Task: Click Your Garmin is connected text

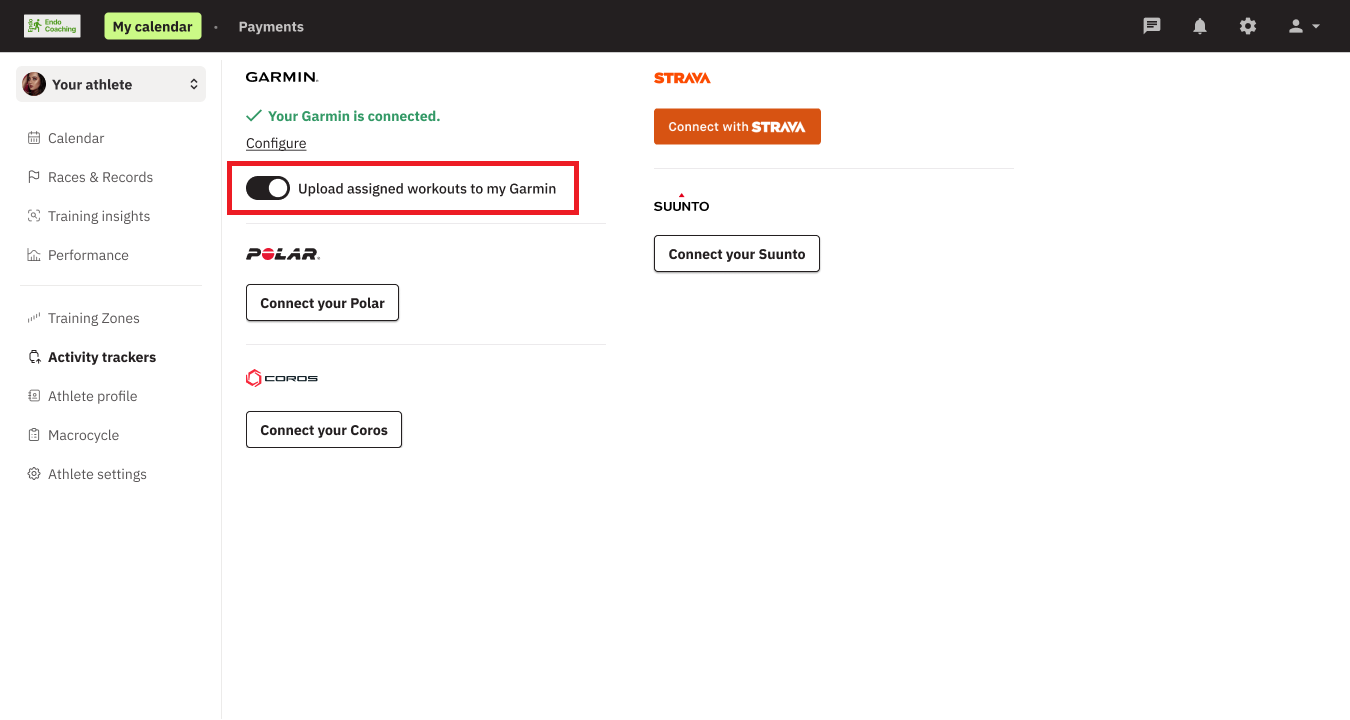Action: coord(354,116)
